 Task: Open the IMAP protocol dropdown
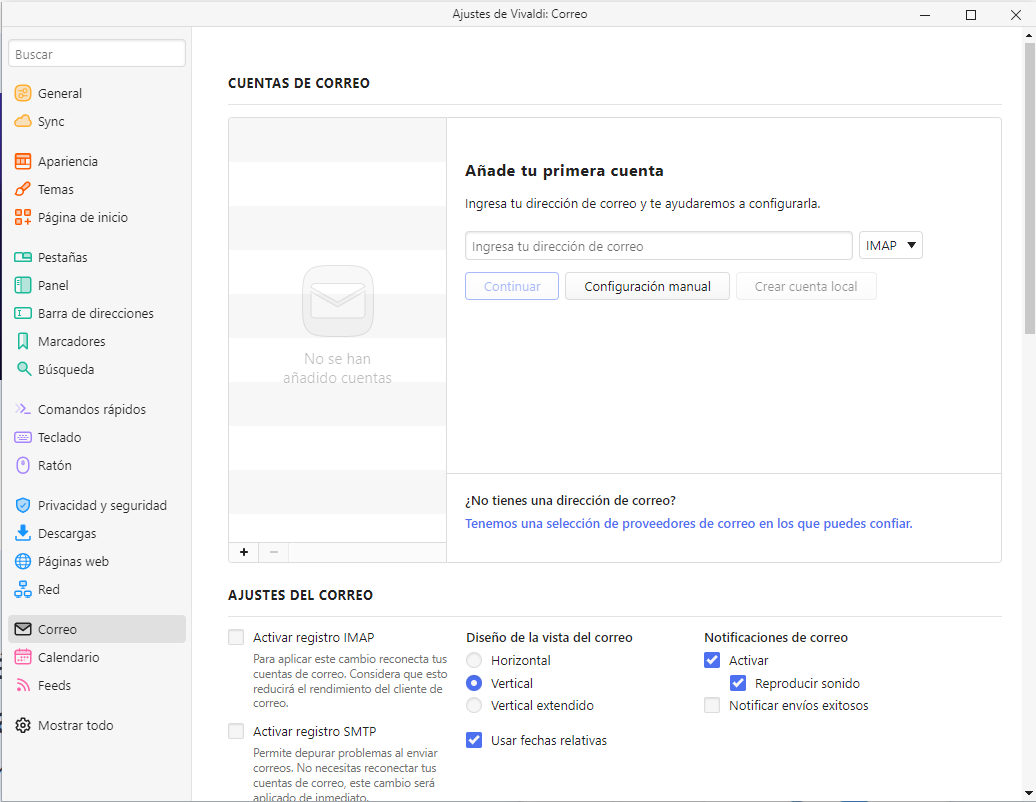pos(890,245)
